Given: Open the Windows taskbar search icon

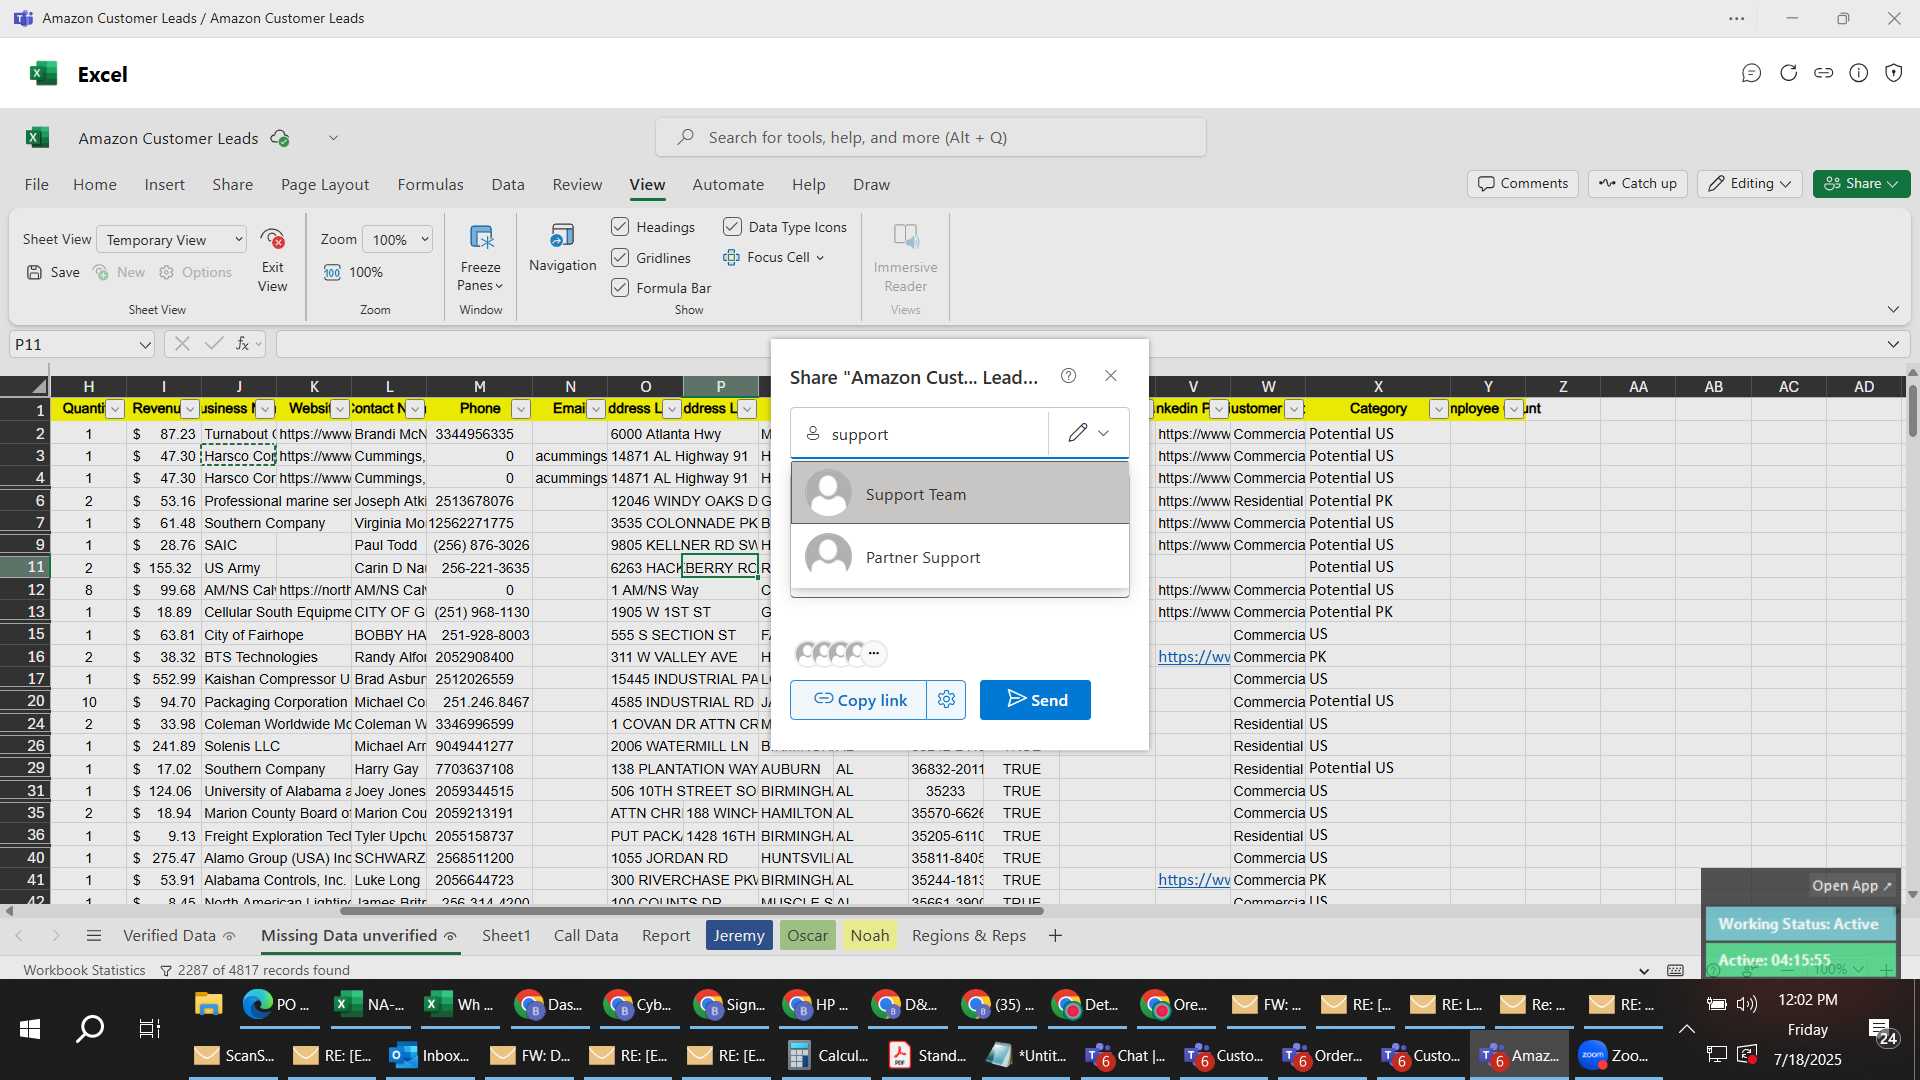Looking at the screenshot, I should tap(90, 1029).
